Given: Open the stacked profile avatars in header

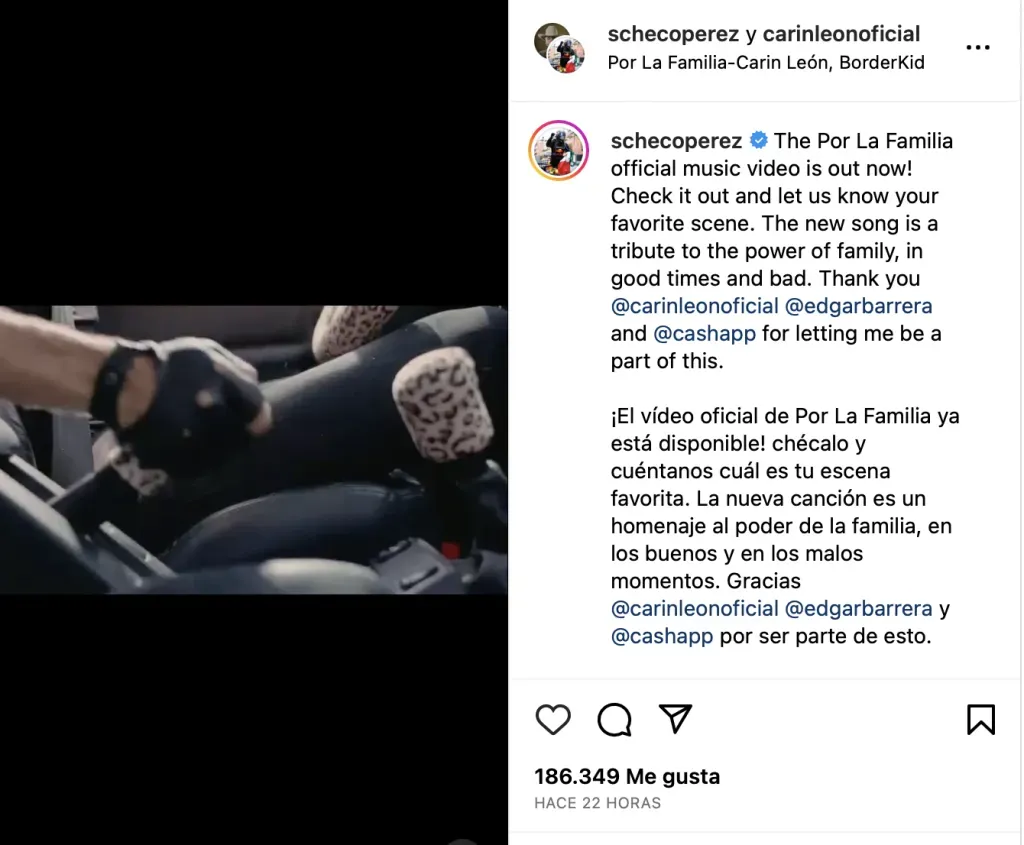Looking at the screenshot, I should [560, 48].
